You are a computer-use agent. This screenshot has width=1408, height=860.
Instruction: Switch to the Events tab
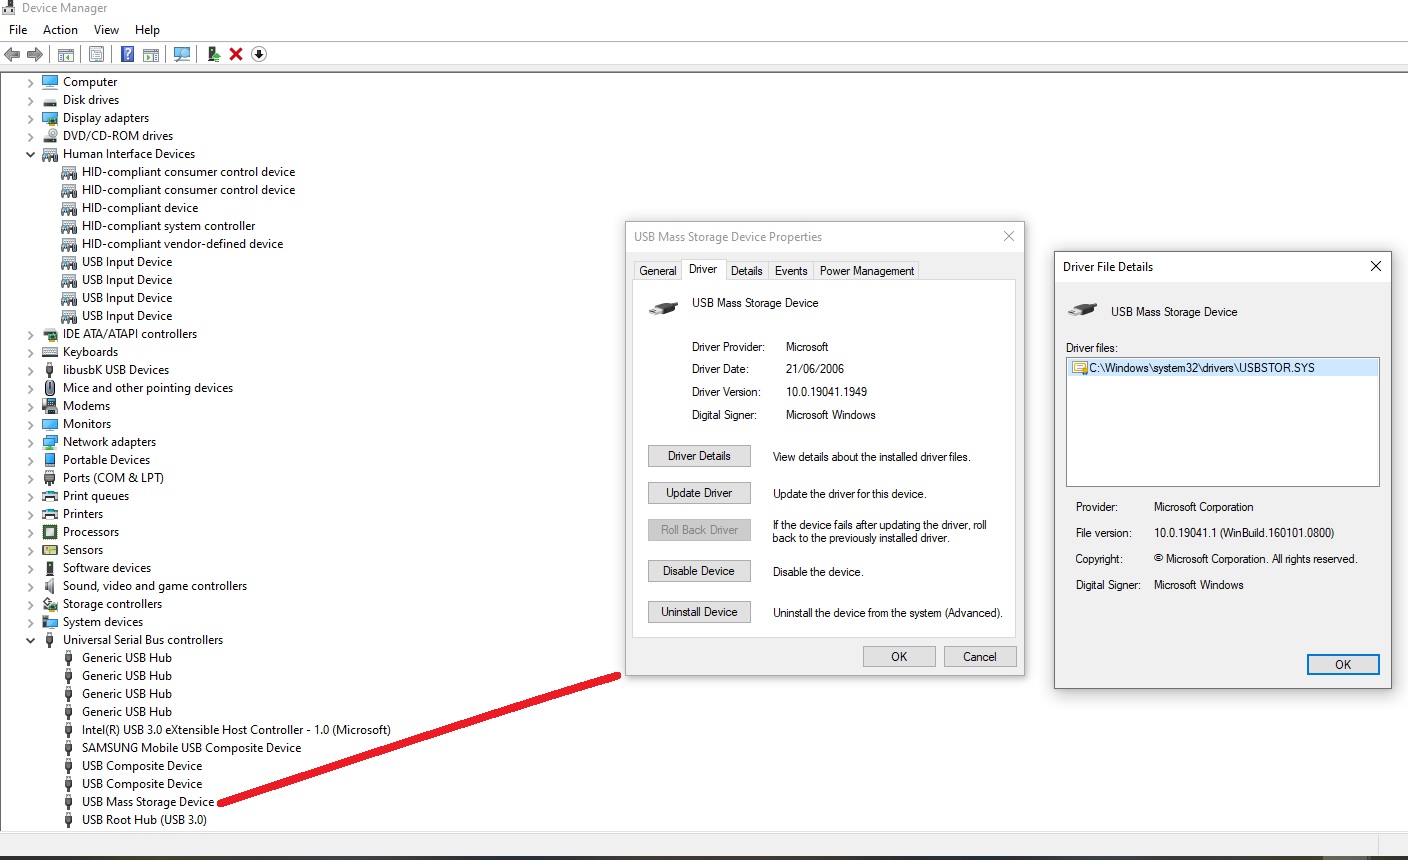[791, 270]
